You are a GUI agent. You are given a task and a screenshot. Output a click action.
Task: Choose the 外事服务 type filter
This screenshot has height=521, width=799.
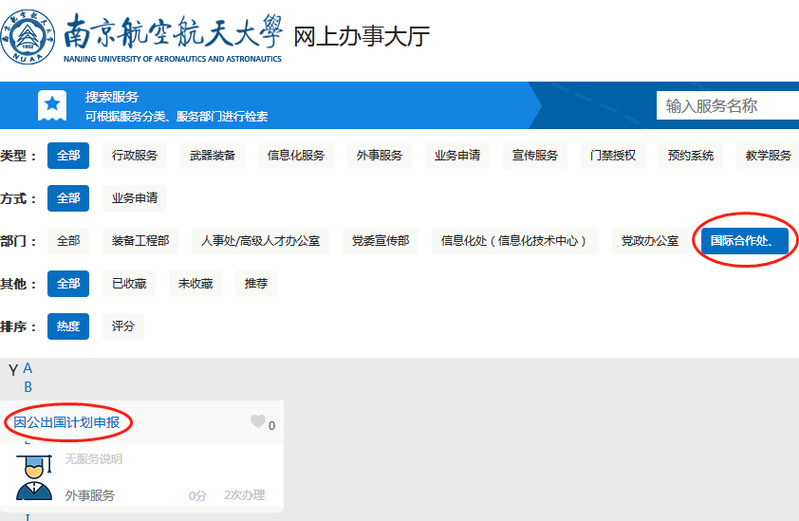pyautogui.click(x=379, y=155)
